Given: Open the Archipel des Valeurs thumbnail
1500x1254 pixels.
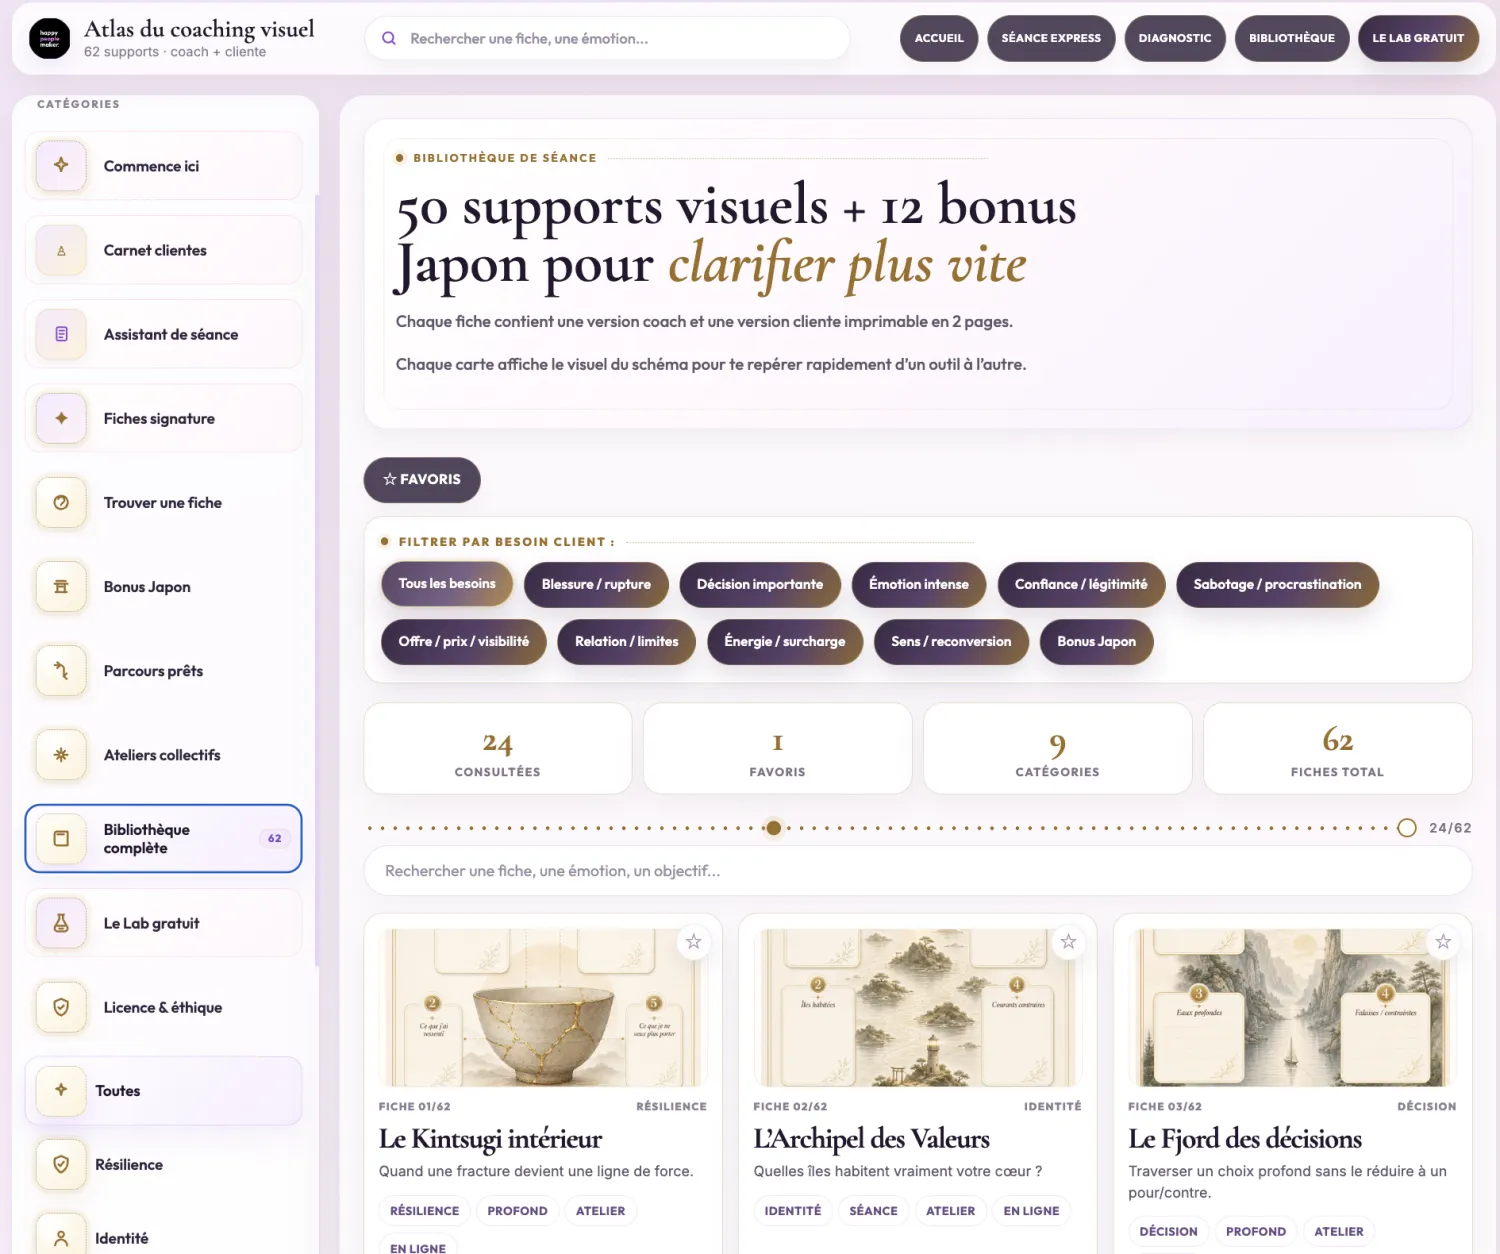Looking at the screenshot, I should pyautogui.click(x=918, y=1007).
